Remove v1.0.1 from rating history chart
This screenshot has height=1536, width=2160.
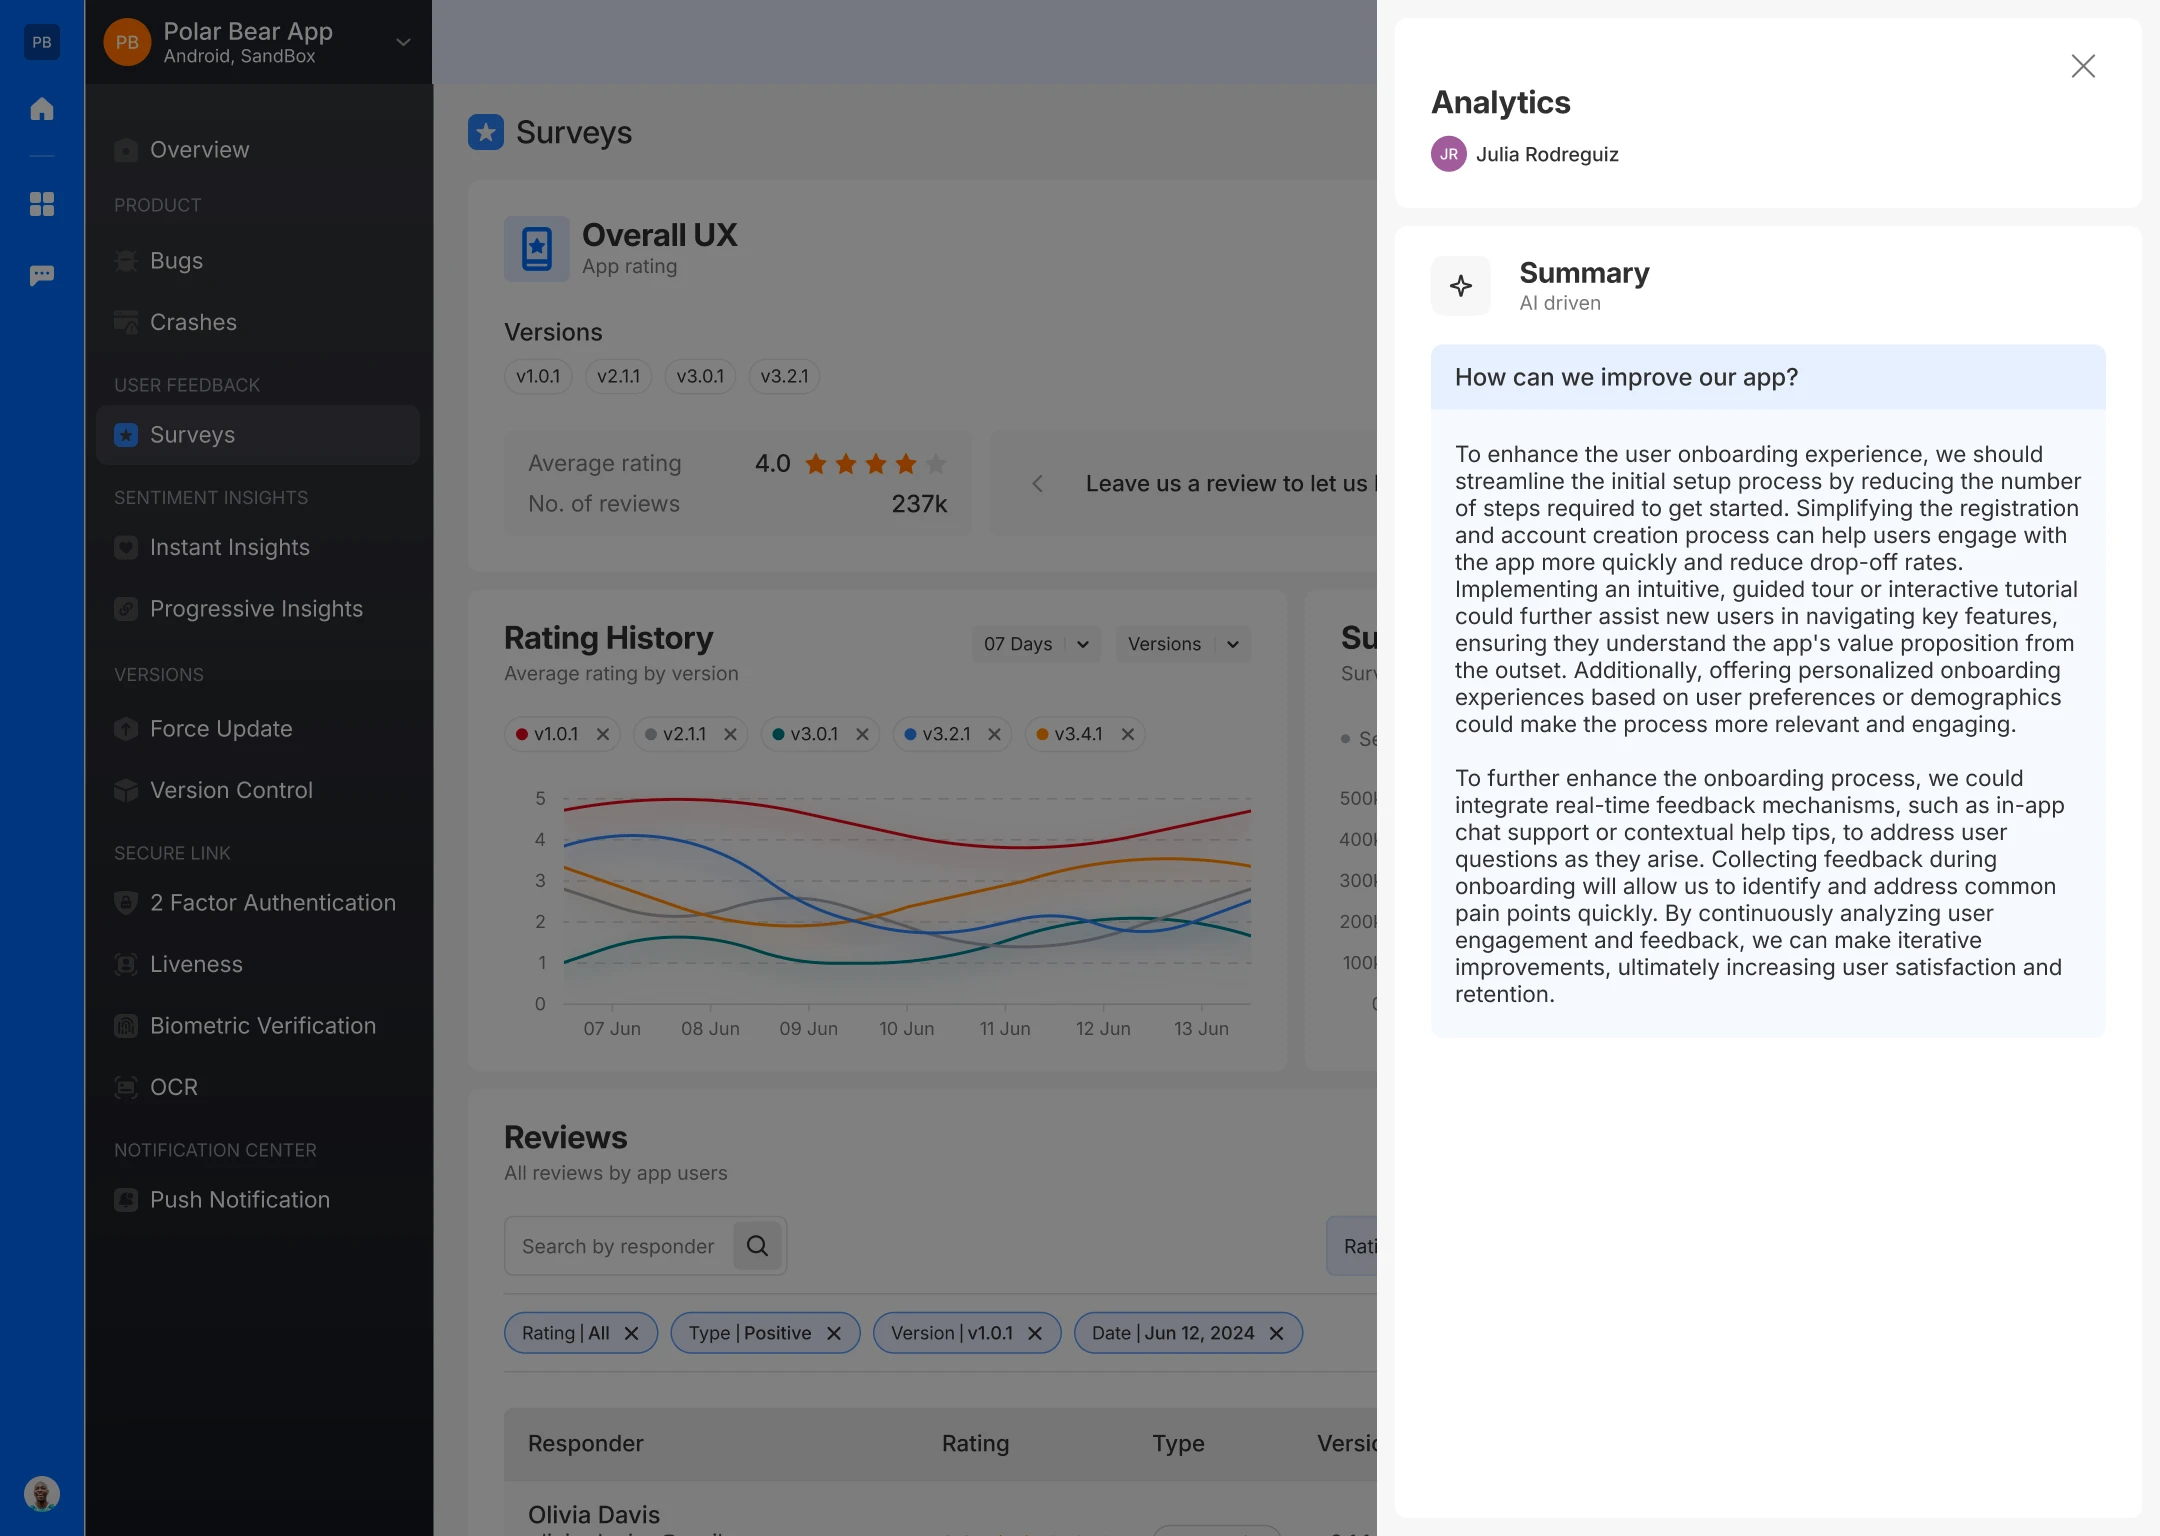[x=603, y=734]
